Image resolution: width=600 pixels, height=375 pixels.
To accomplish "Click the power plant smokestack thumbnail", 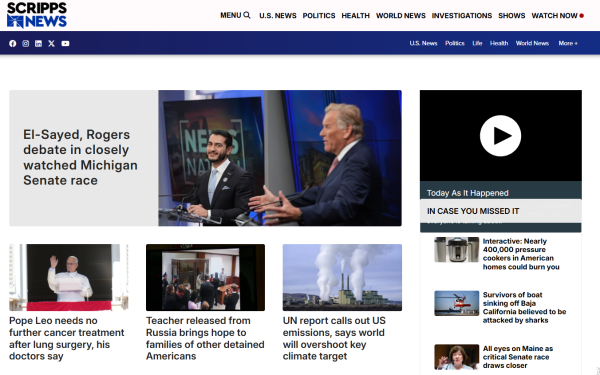I will pos(342,277).
